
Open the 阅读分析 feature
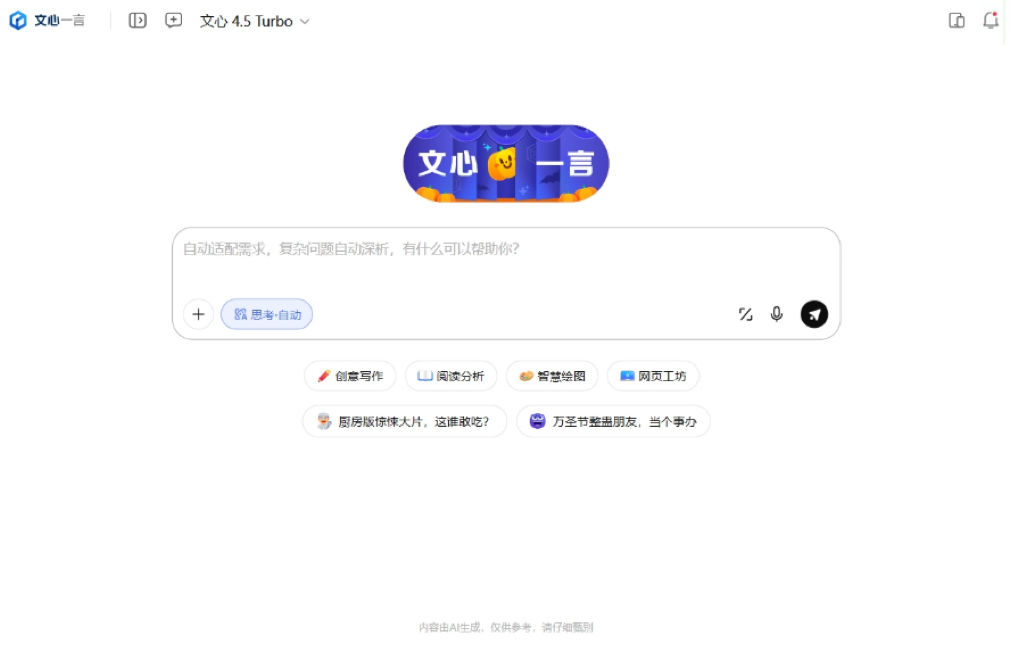[451, 376]
